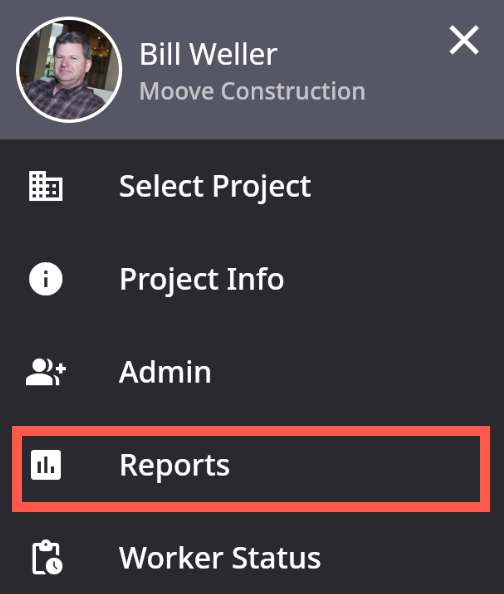504x594 pixels.
Task: Click the circled info icon
Action: coord(46,279)
